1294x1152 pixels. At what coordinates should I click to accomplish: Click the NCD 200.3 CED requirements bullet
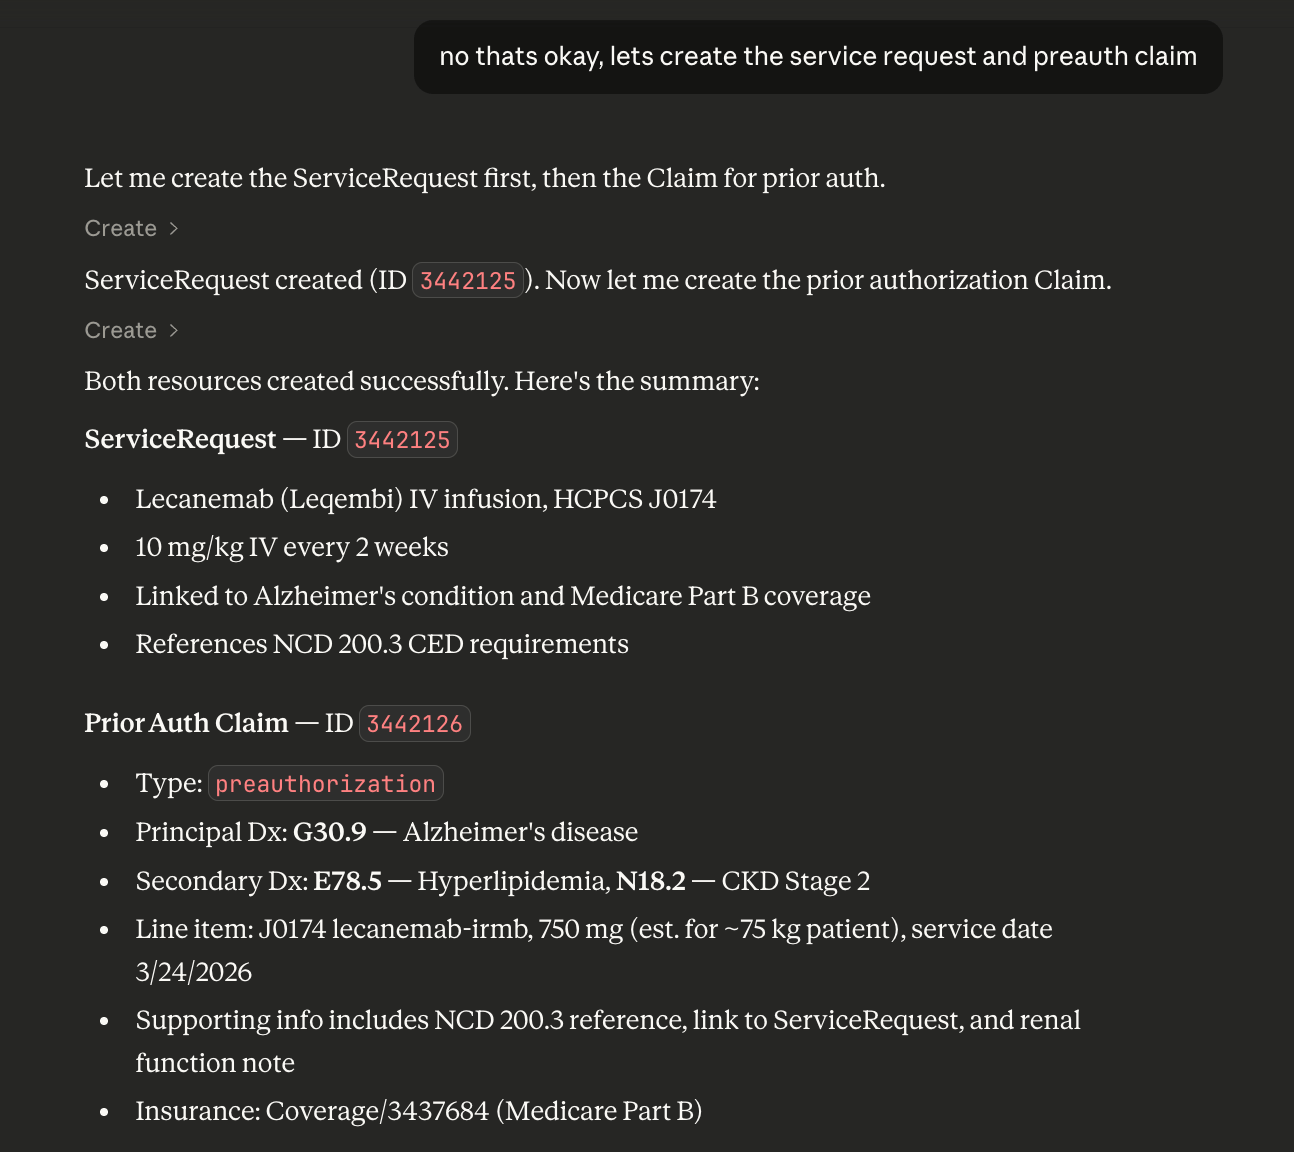[x=381, y=645]
